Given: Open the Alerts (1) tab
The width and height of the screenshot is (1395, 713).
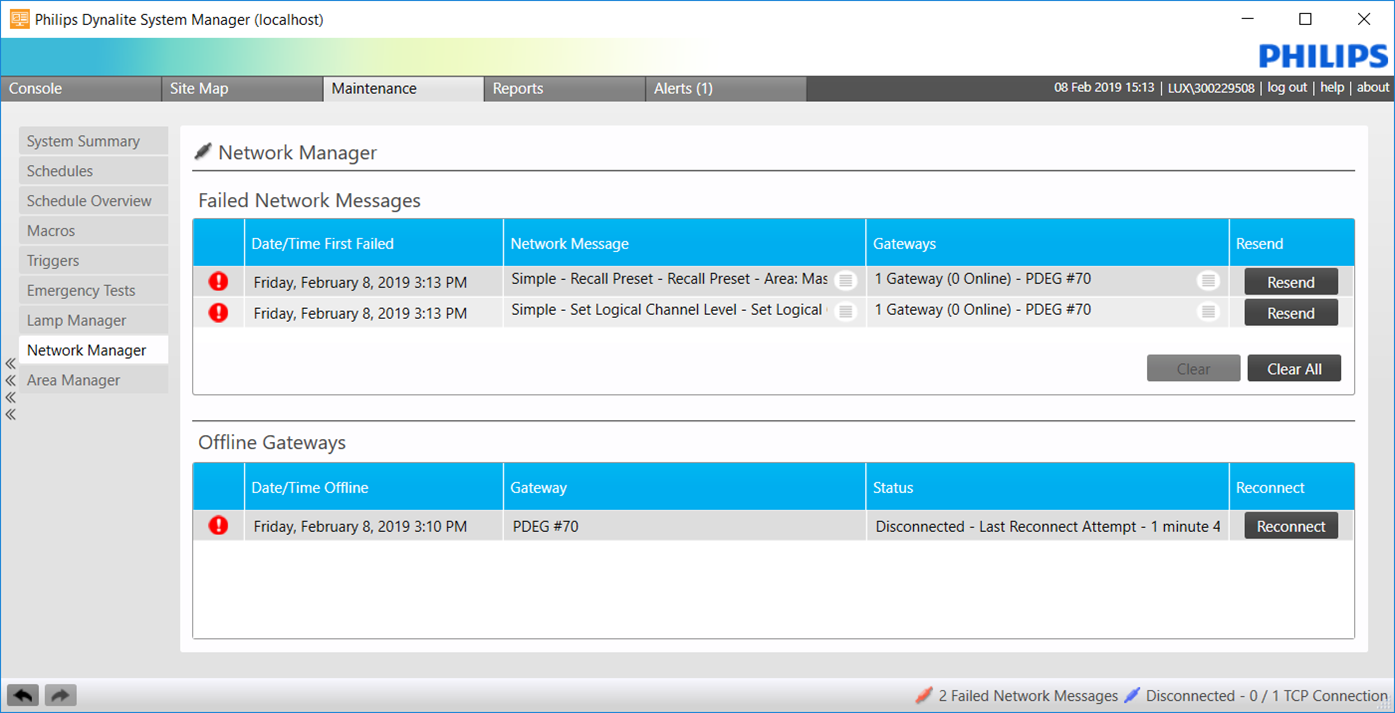Looking at the screenshot, I should [x=683, y=88].
